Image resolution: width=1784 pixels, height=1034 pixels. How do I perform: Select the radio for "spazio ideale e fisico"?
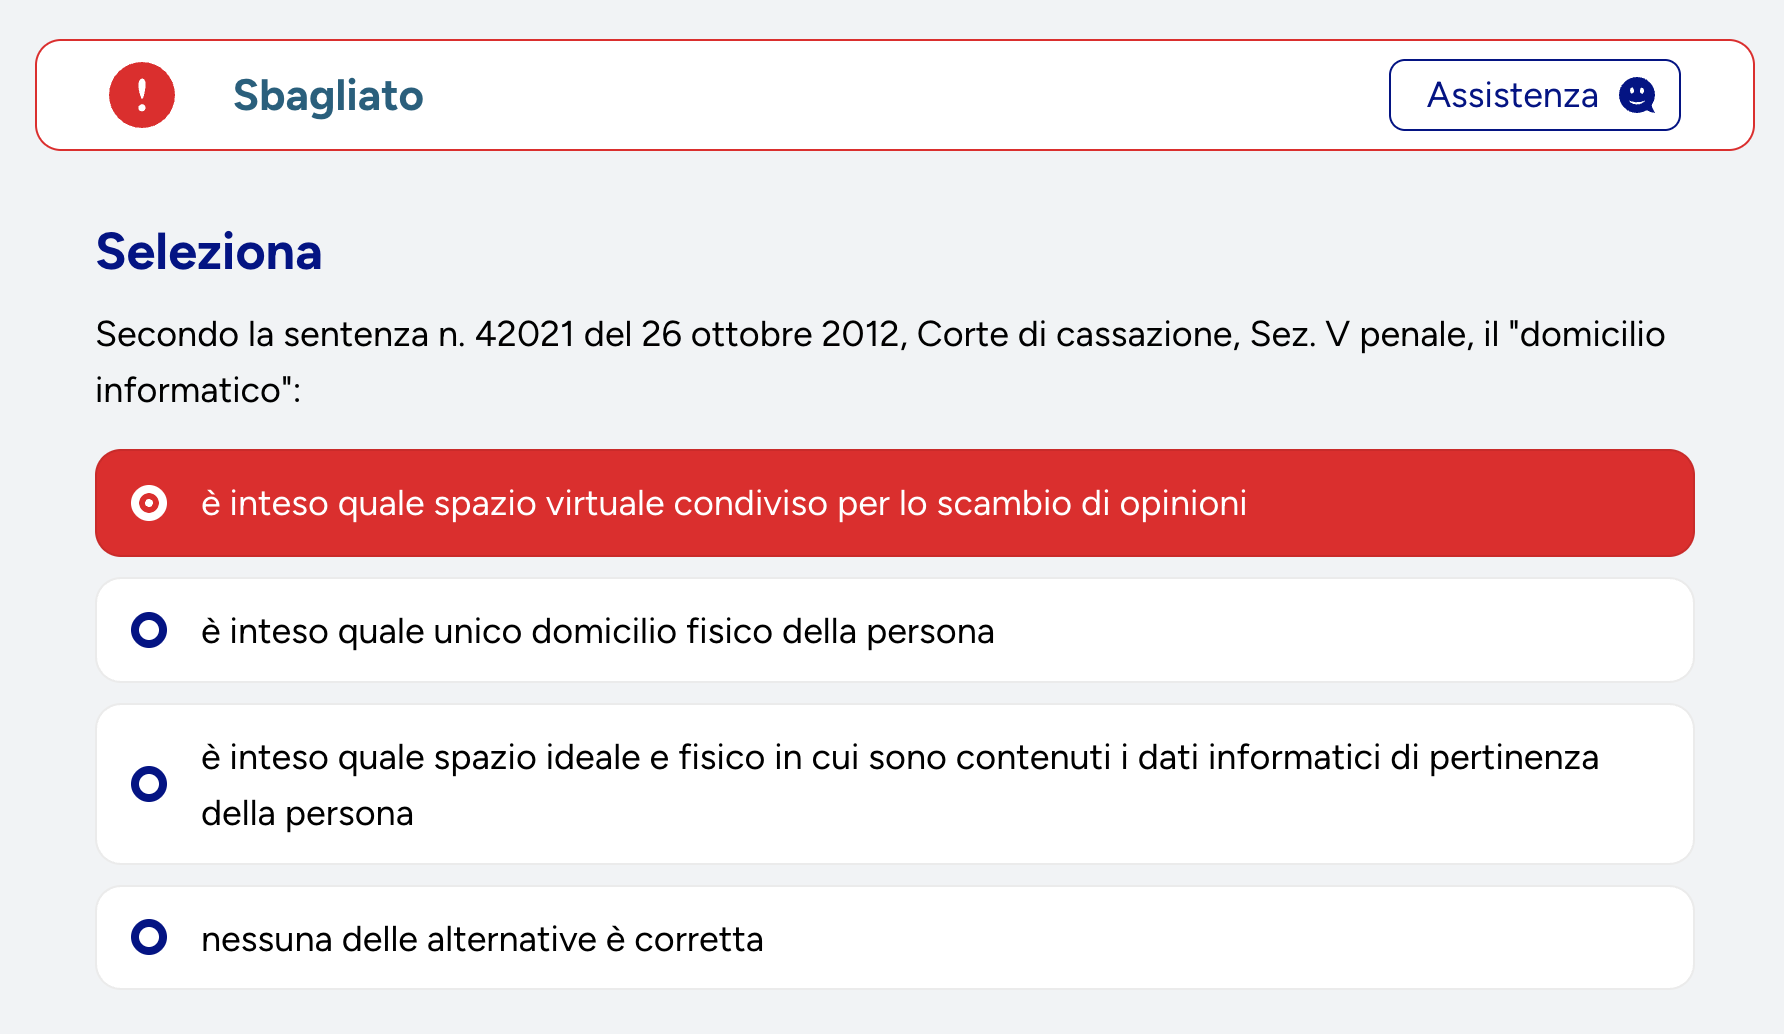coord(149,784)
